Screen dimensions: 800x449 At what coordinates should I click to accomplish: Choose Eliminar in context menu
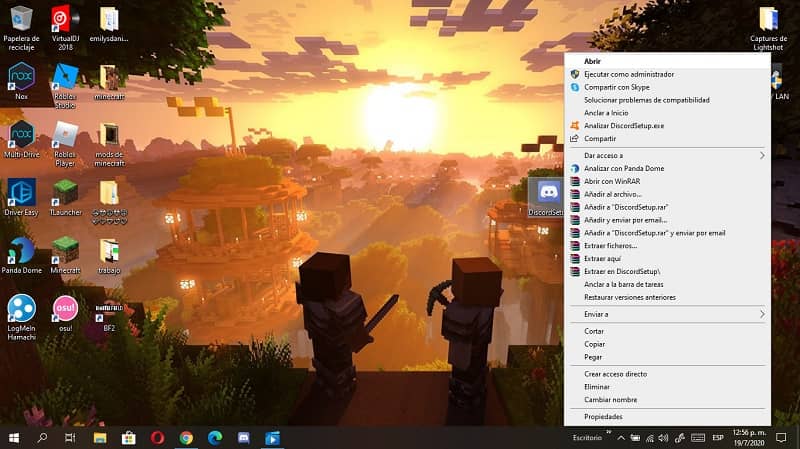(667, 387)
